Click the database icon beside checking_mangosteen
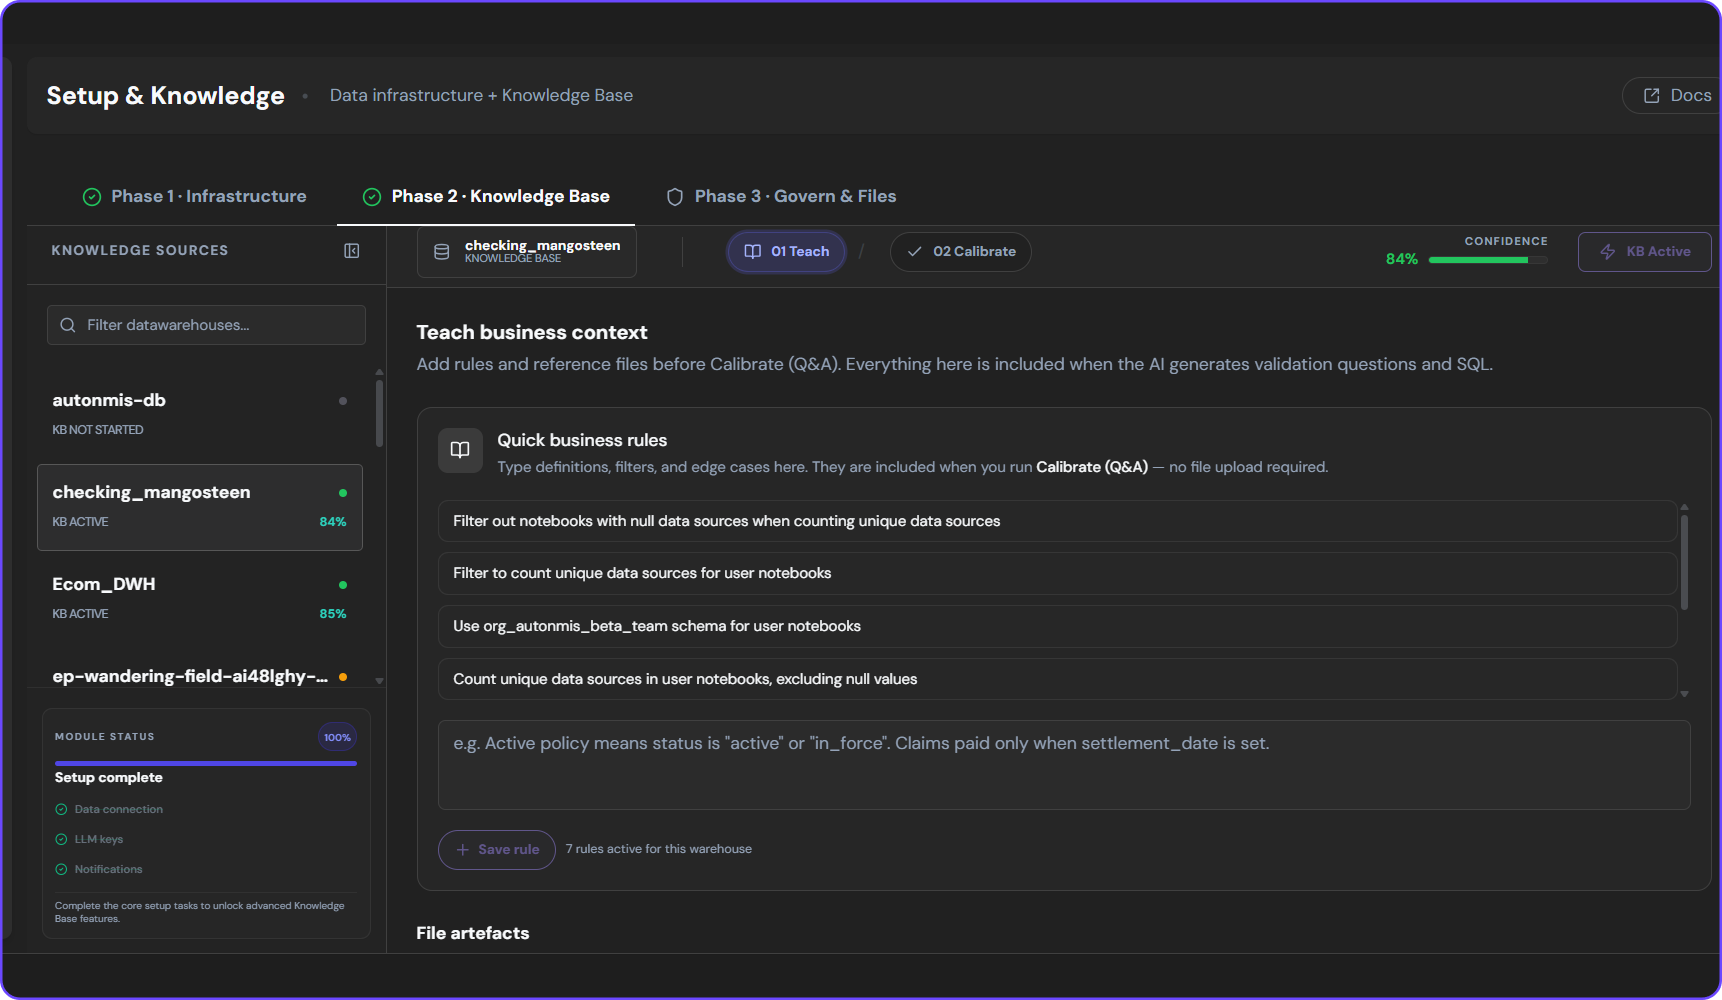The width and height of the screenshot is (1722, 1000). (441, 252)
